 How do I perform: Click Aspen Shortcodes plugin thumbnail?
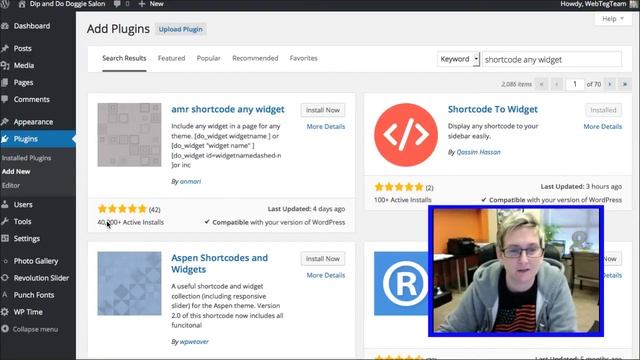(129, 283)
